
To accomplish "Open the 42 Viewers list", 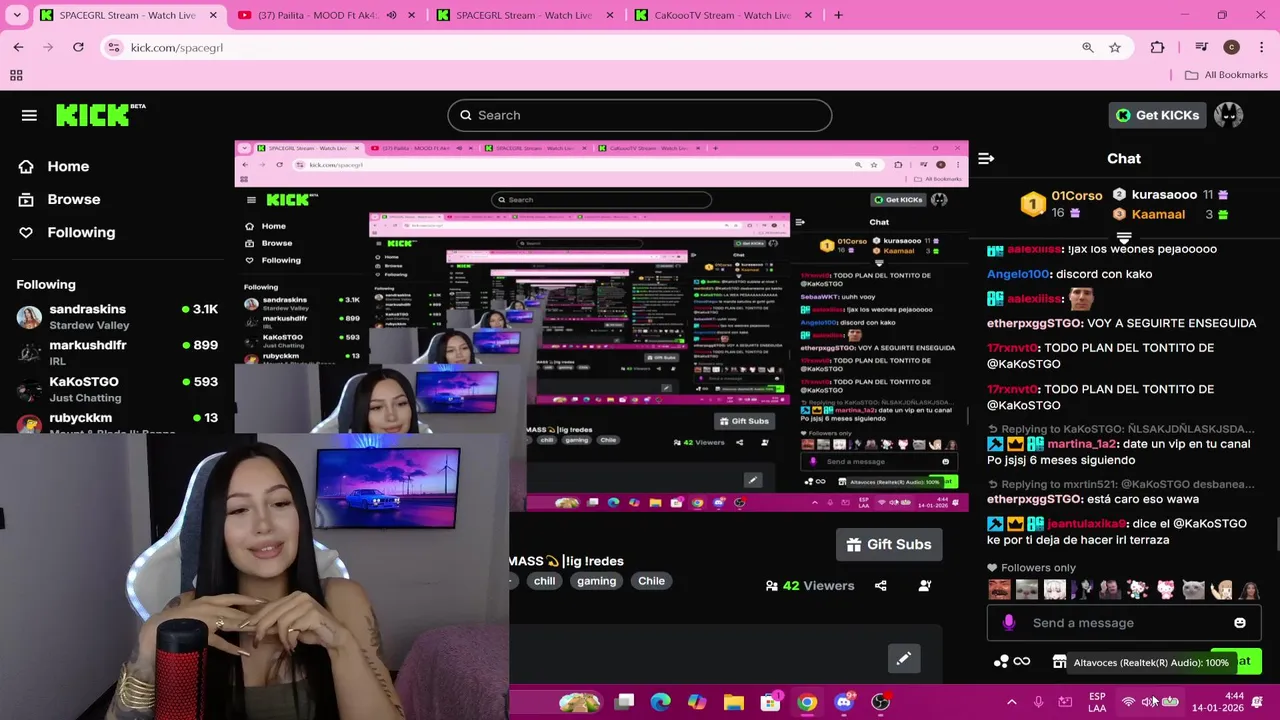I will pyautogui.click(x=810, y=585).
